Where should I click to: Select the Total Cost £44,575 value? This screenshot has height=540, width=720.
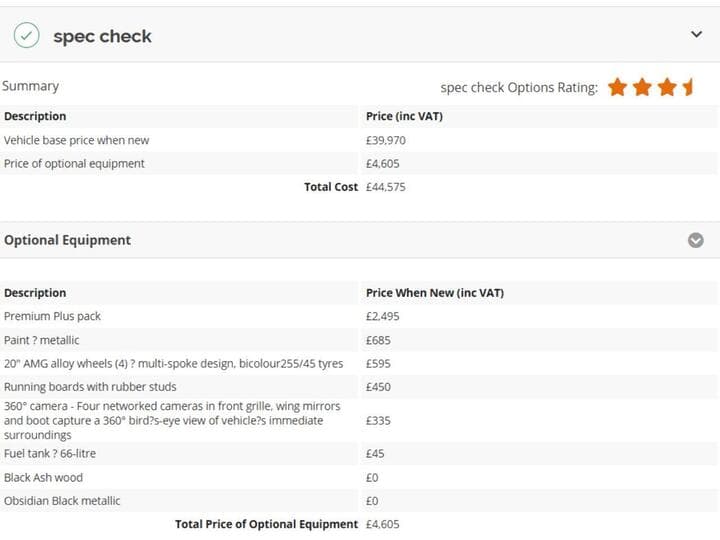pyautogui.click(x=385, y=187)
